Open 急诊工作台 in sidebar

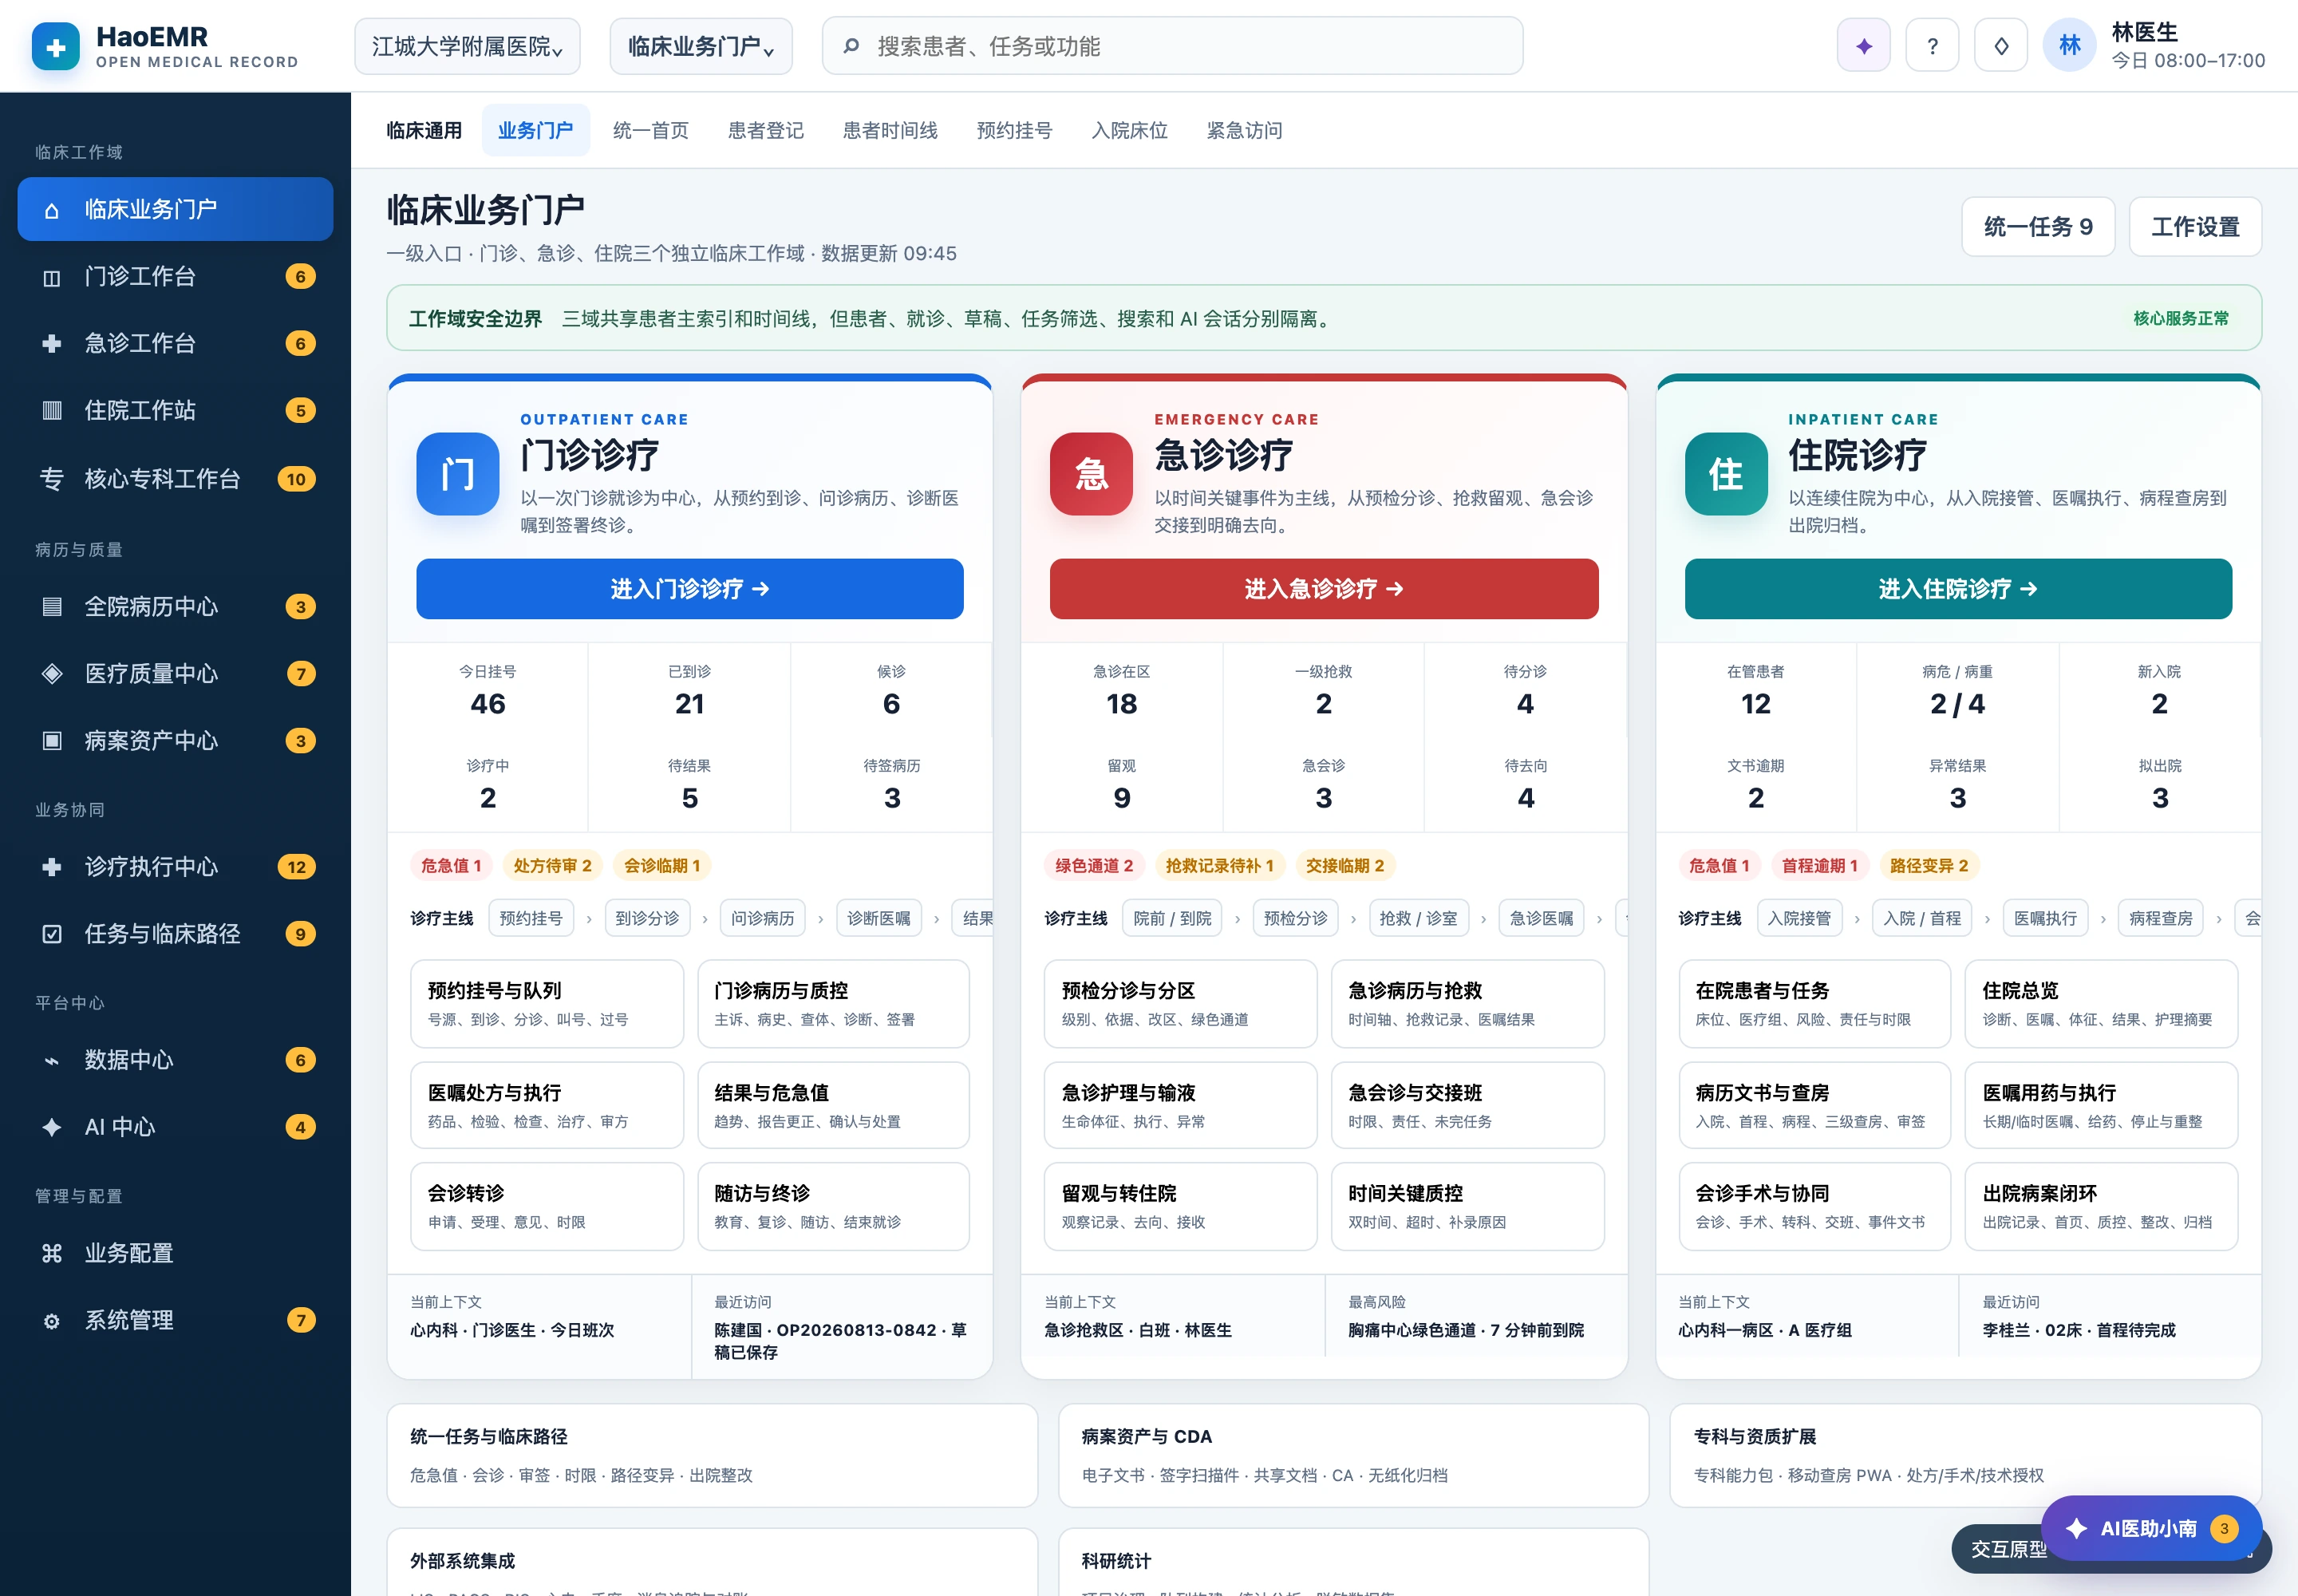click(x=175, y=343)
